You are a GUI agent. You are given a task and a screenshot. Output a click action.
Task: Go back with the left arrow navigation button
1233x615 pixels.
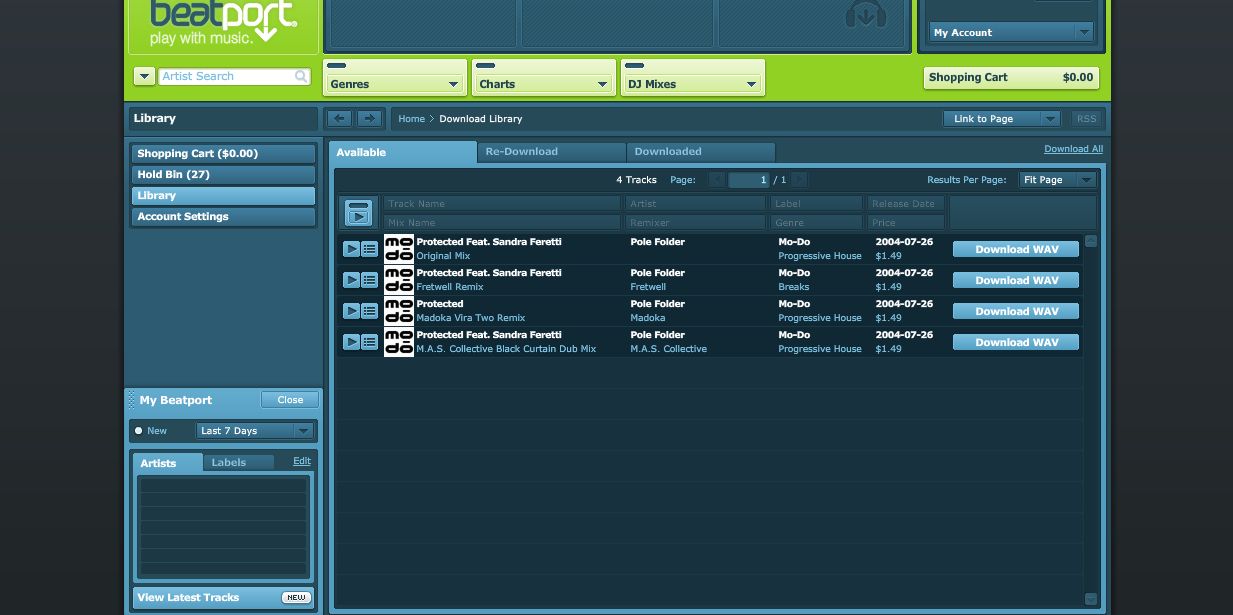tap(340, 118)
